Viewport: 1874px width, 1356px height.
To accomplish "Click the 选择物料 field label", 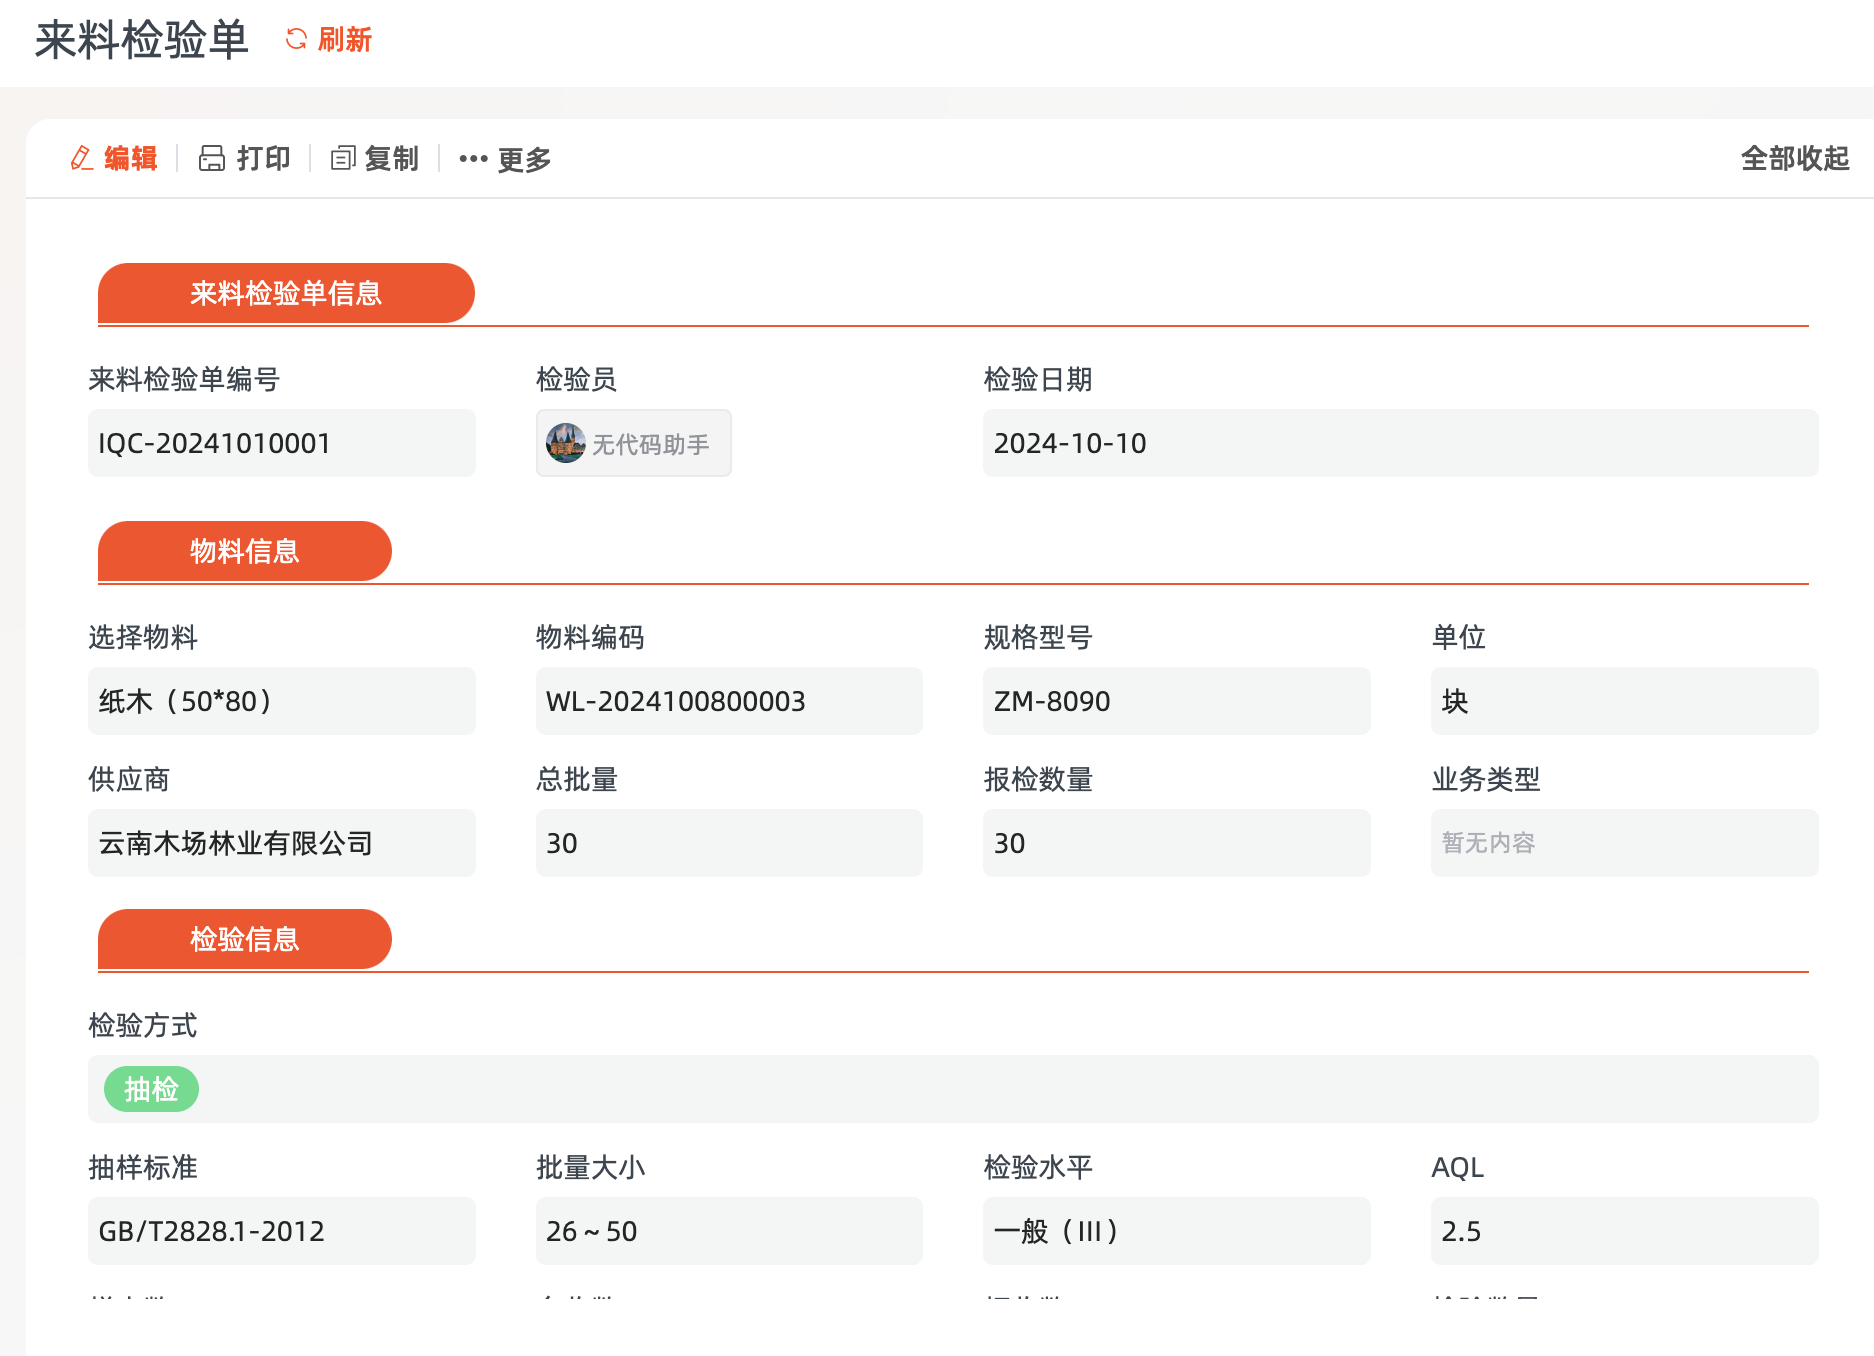I will point(143,637).
